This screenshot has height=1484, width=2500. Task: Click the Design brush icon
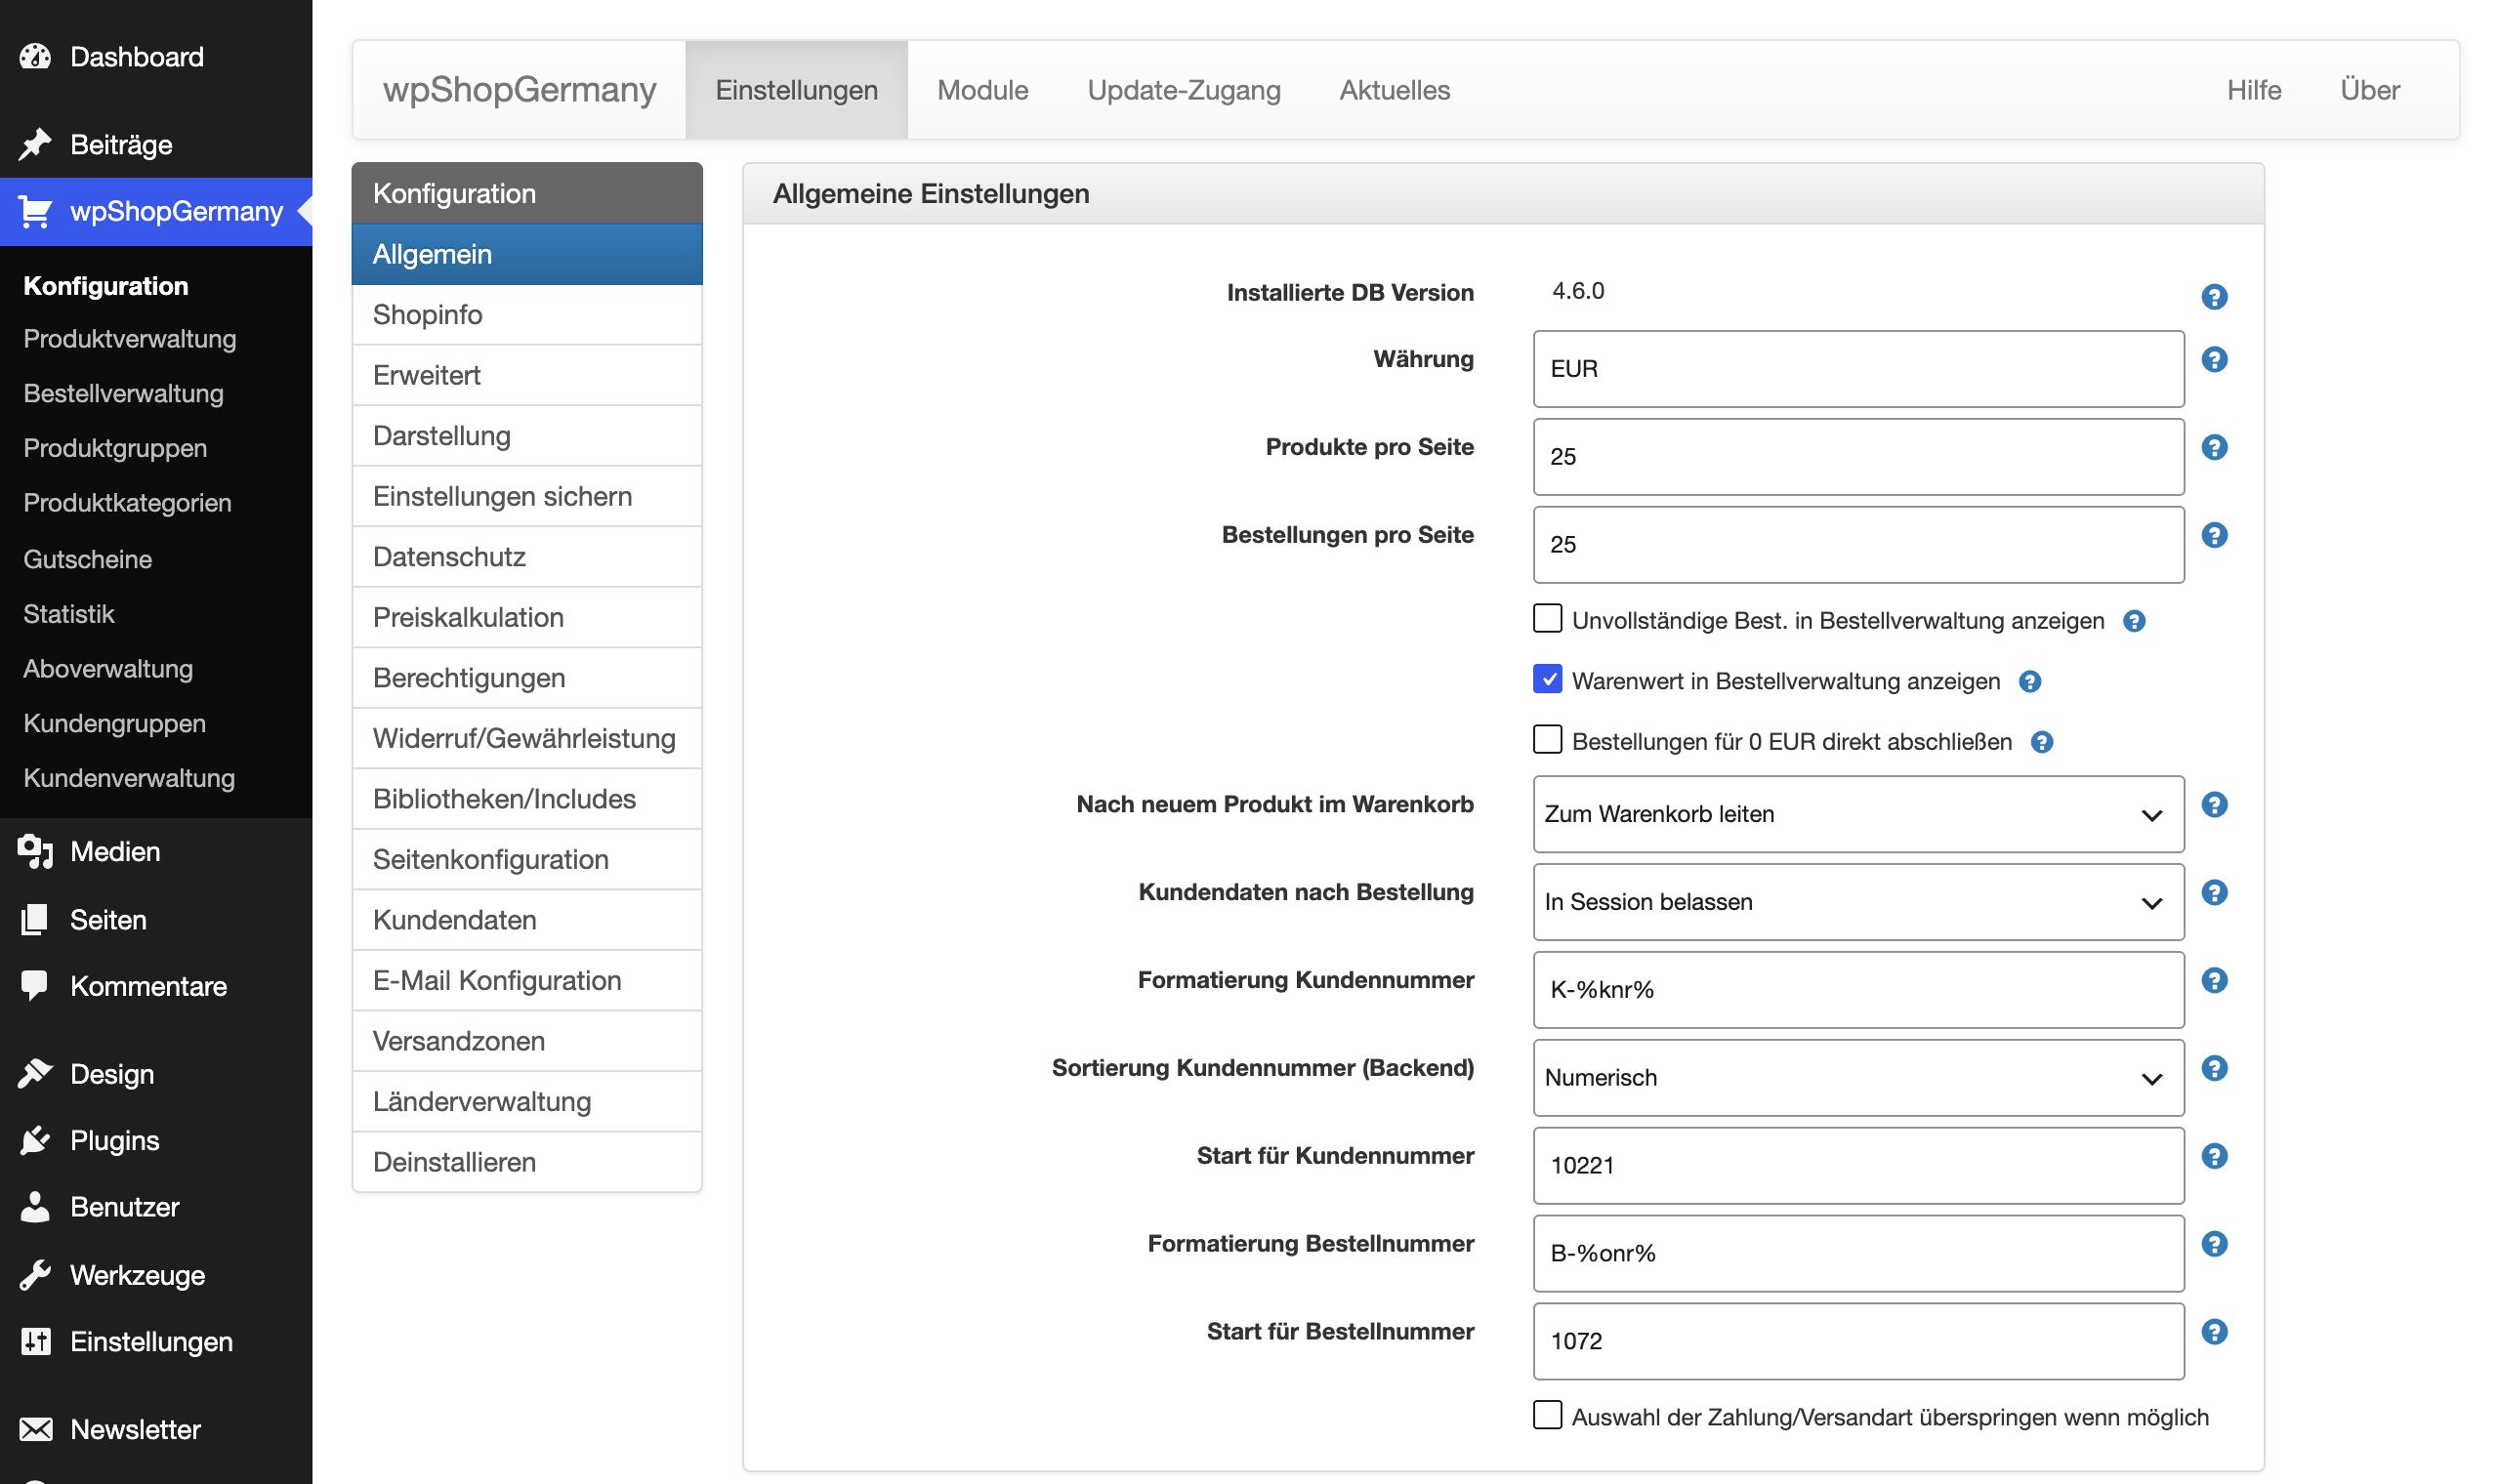[x=35, y=1074]
